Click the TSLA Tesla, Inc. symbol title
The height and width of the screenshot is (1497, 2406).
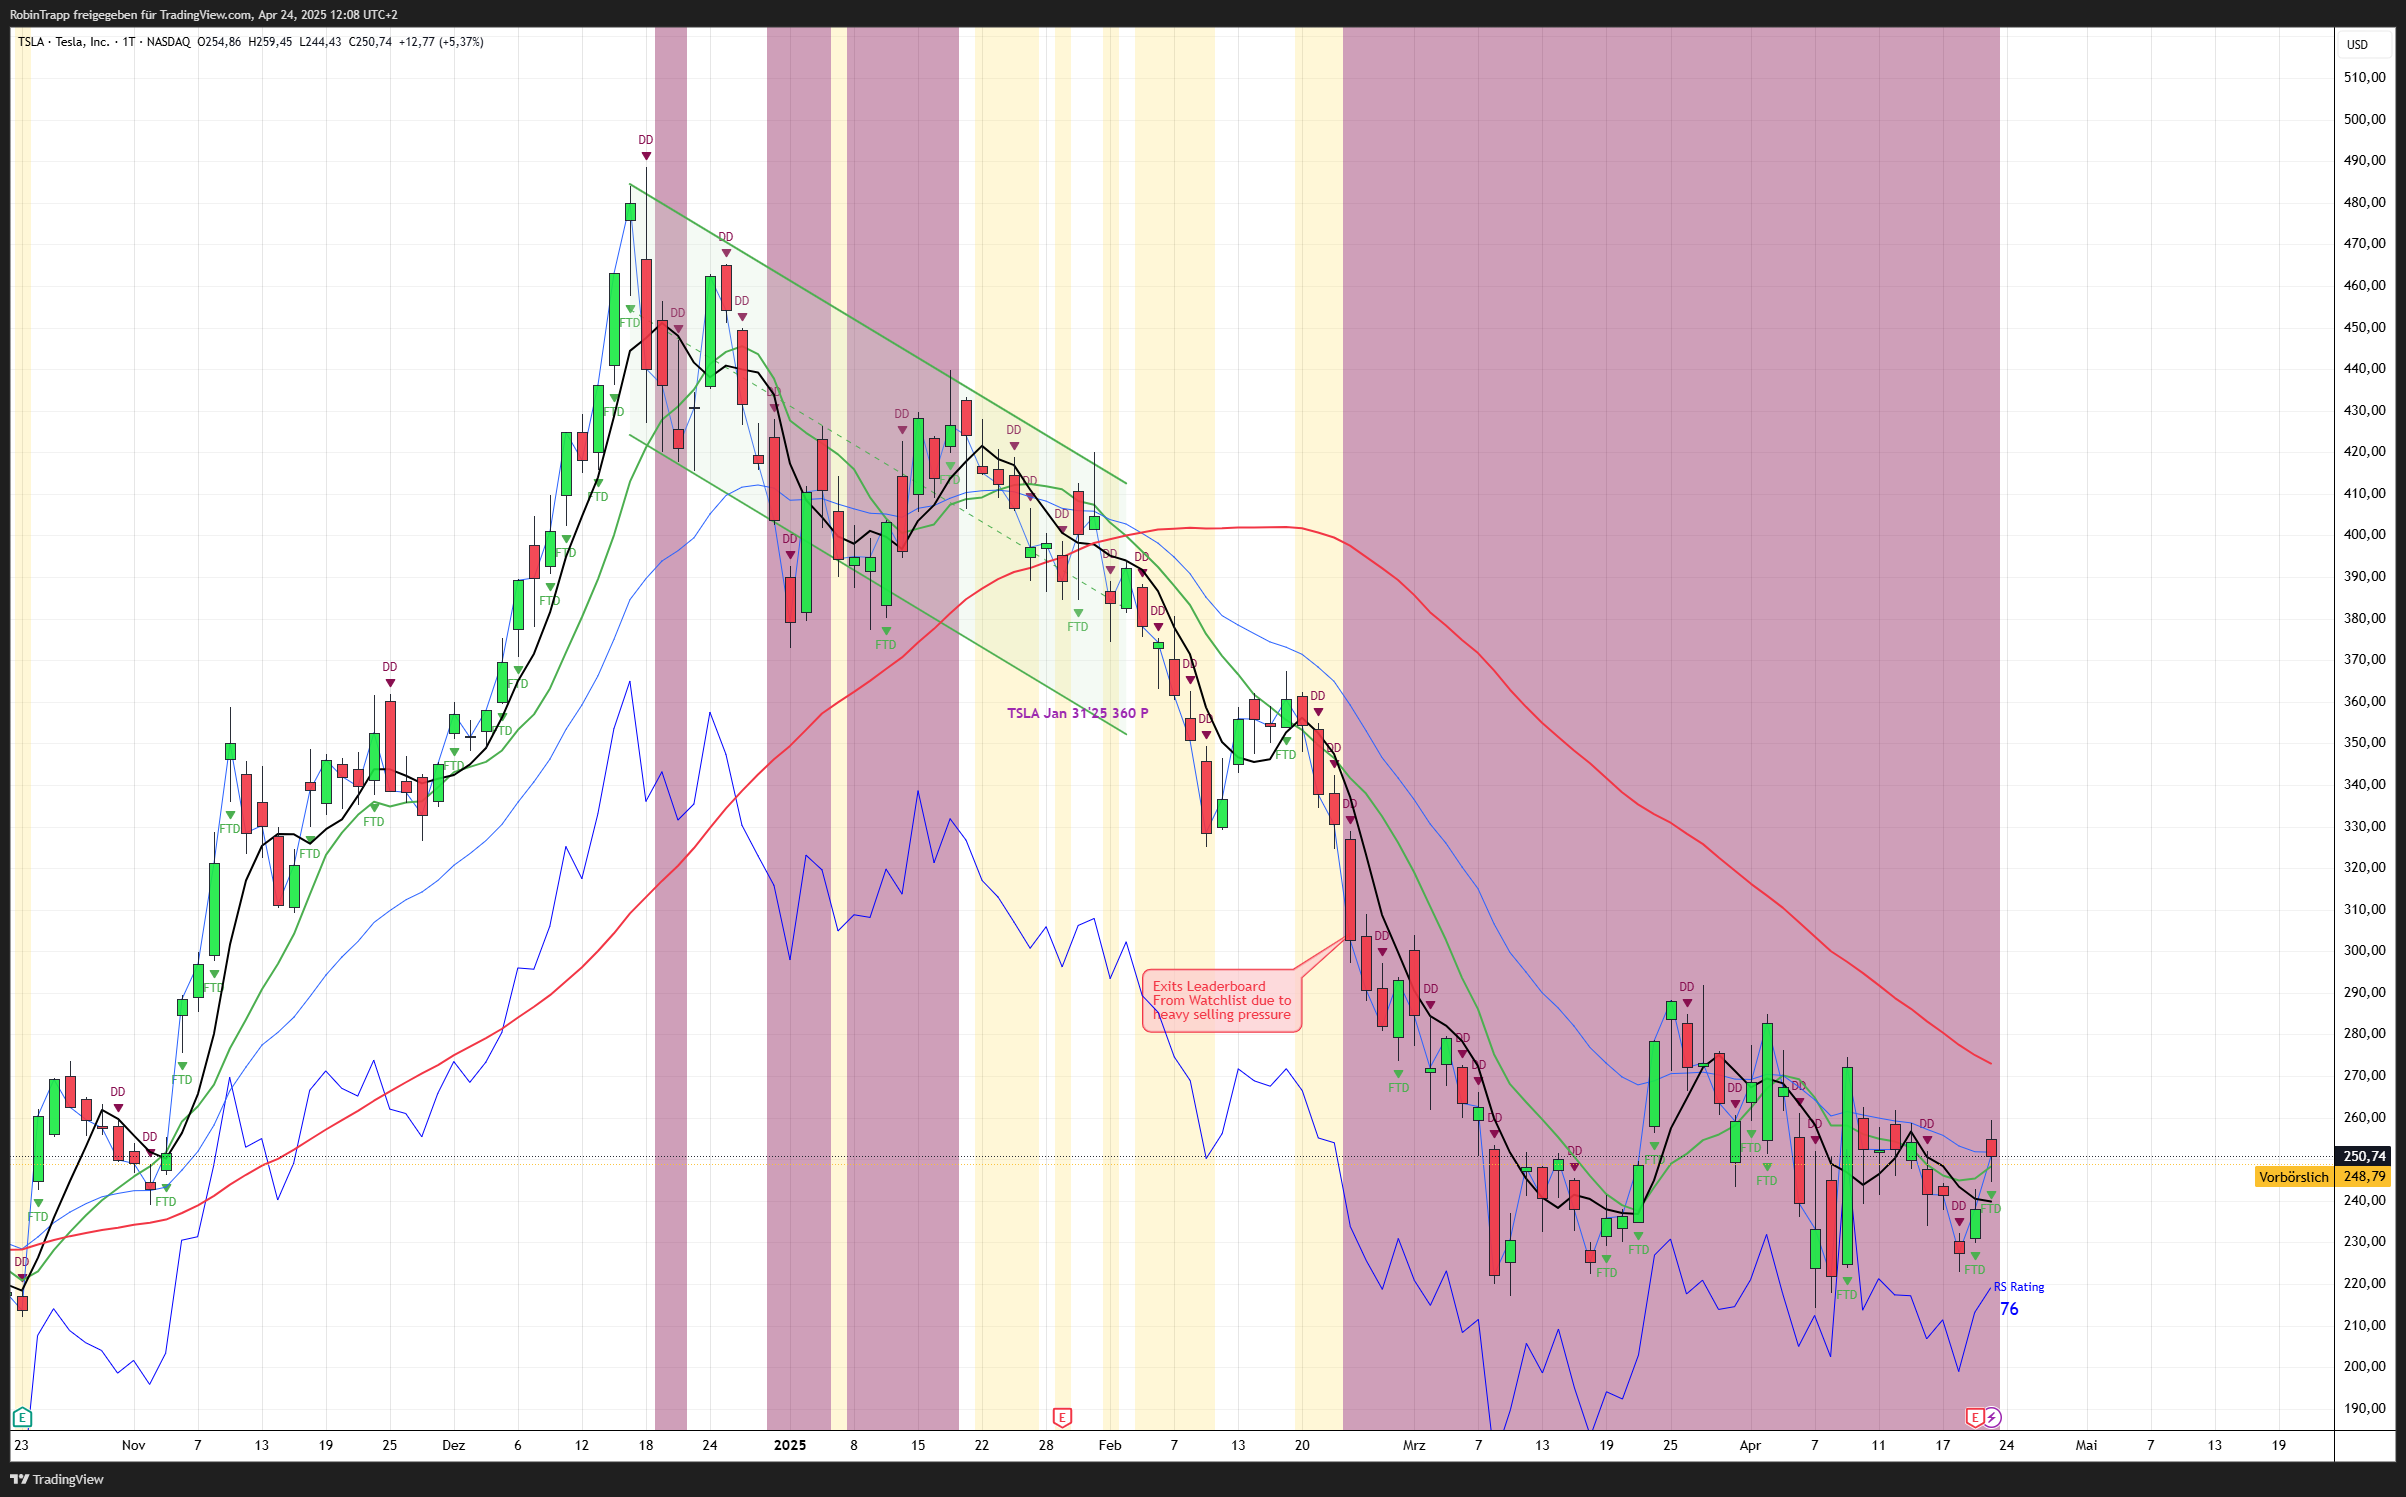click(64, 42)
